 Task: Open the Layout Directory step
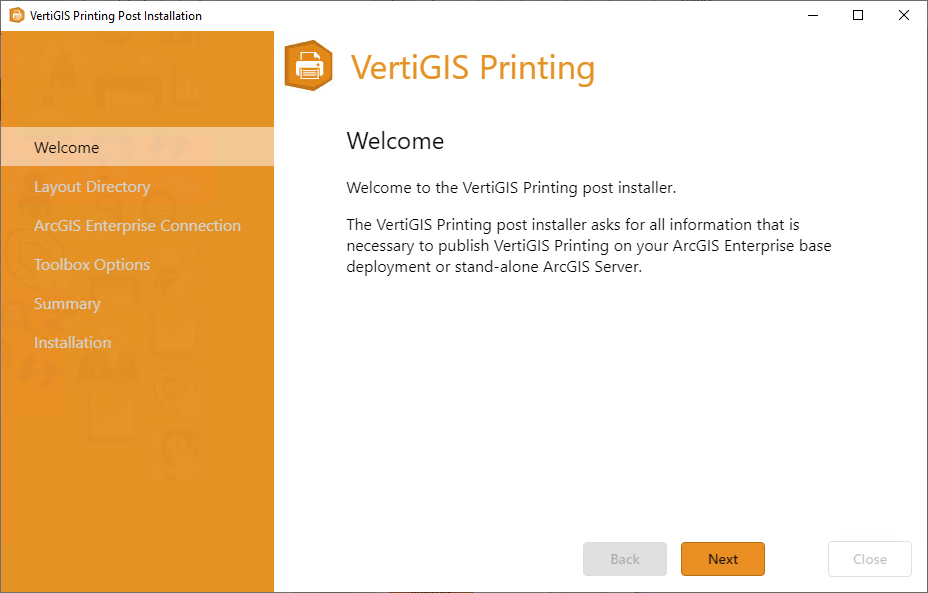pos(92,186)
